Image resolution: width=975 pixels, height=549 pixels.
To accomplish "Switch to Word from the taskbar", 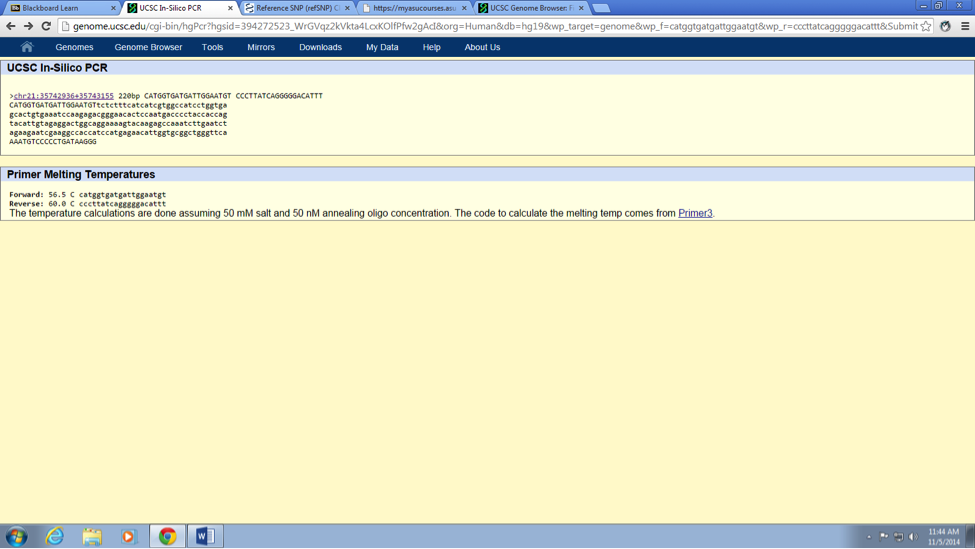I will point(205,537).
